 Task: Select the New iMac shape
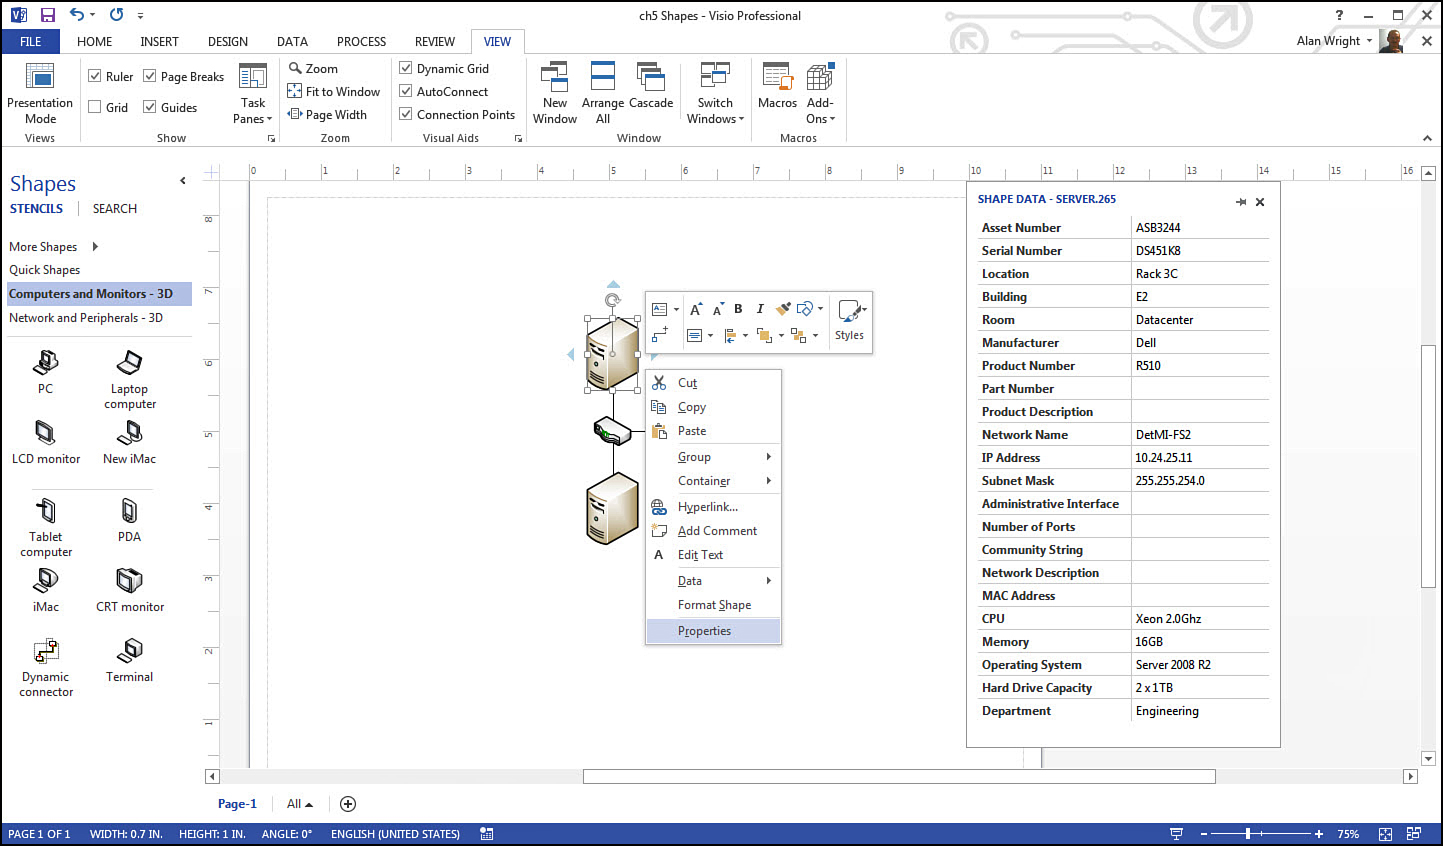(130, 442)
